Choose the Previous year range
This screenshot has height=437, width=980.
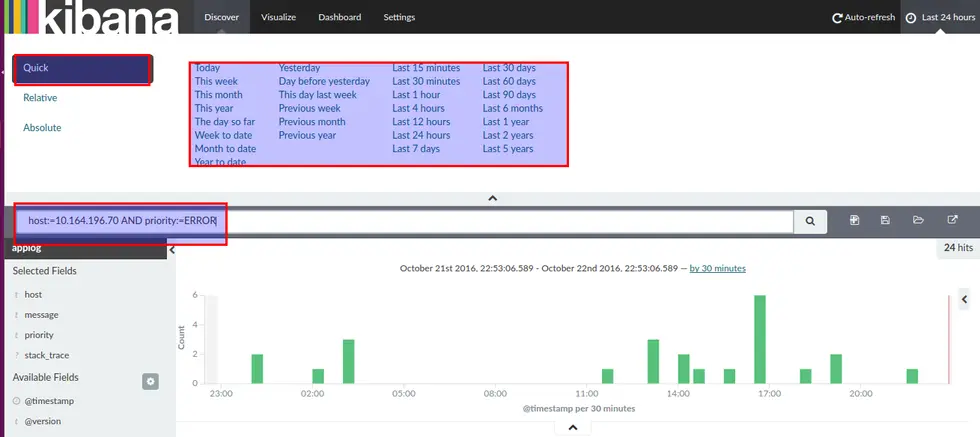coord(307,135)
